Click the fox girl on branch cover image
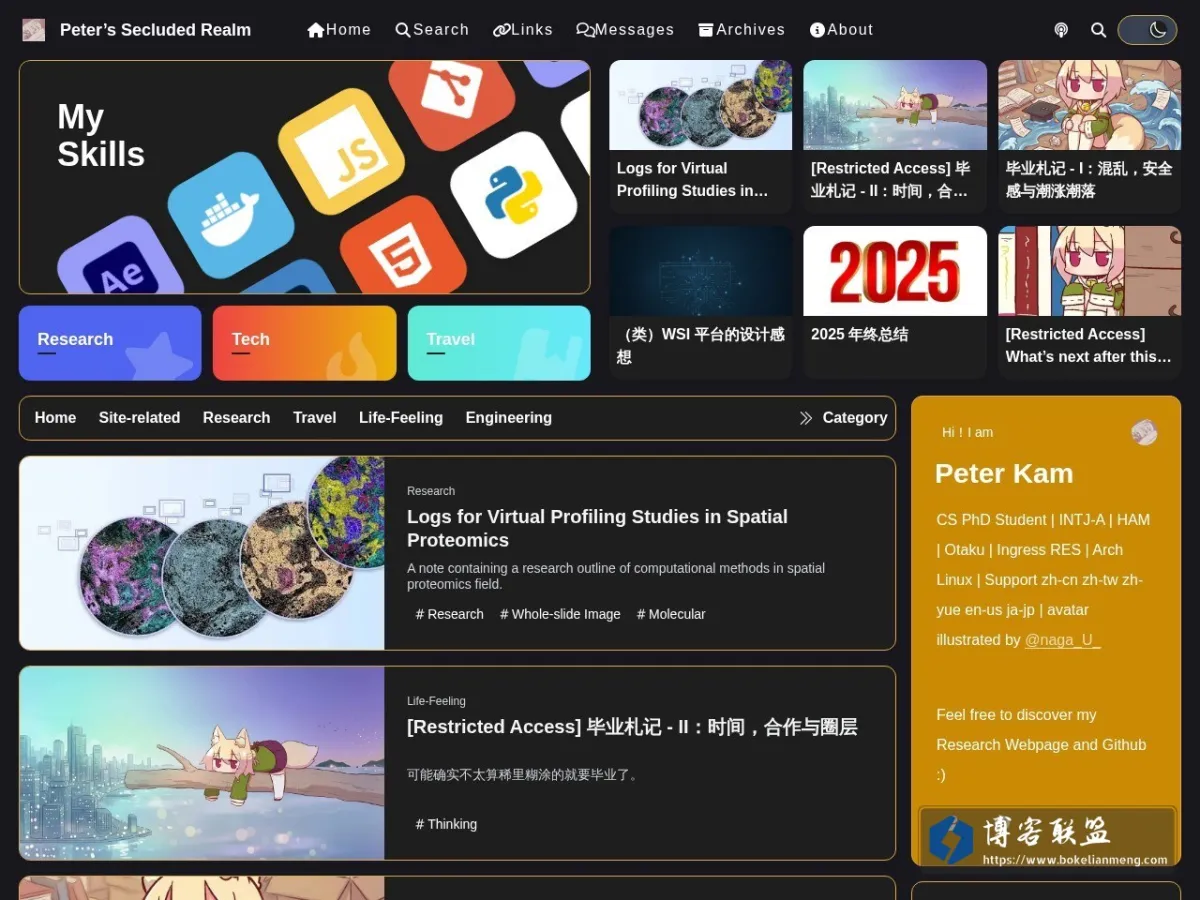The width and height of the screenshot is (1200, 900). [202, 763]
